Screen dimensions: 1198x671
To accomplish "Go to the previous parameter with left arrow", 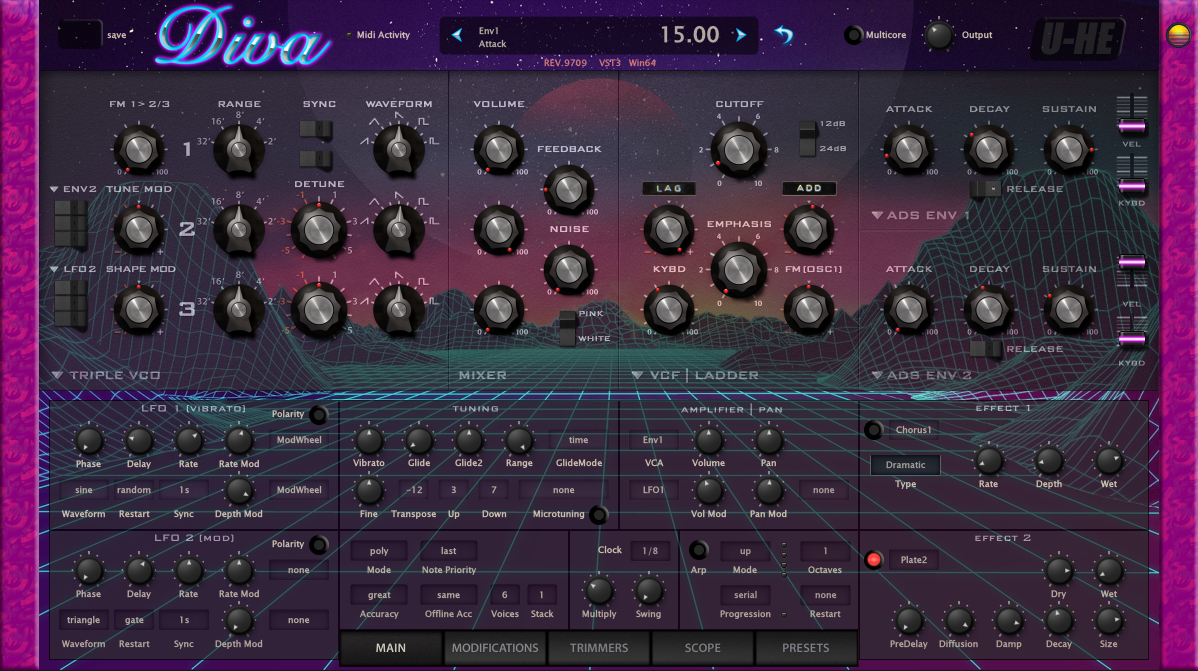I will [457, 34].
